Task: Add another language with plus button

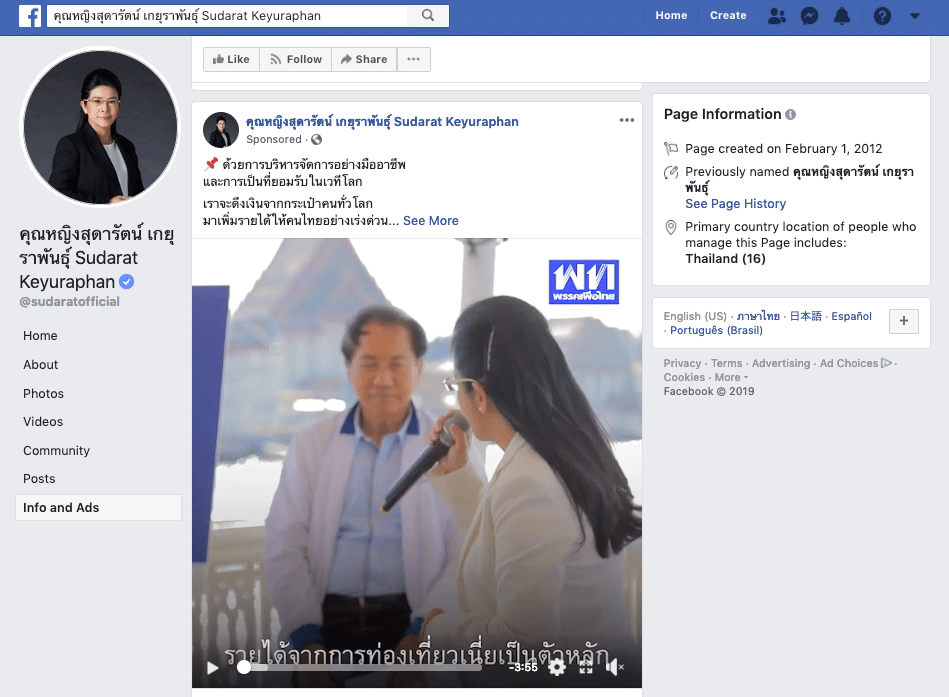Action: pyautogui.click(x=903, y=321)
